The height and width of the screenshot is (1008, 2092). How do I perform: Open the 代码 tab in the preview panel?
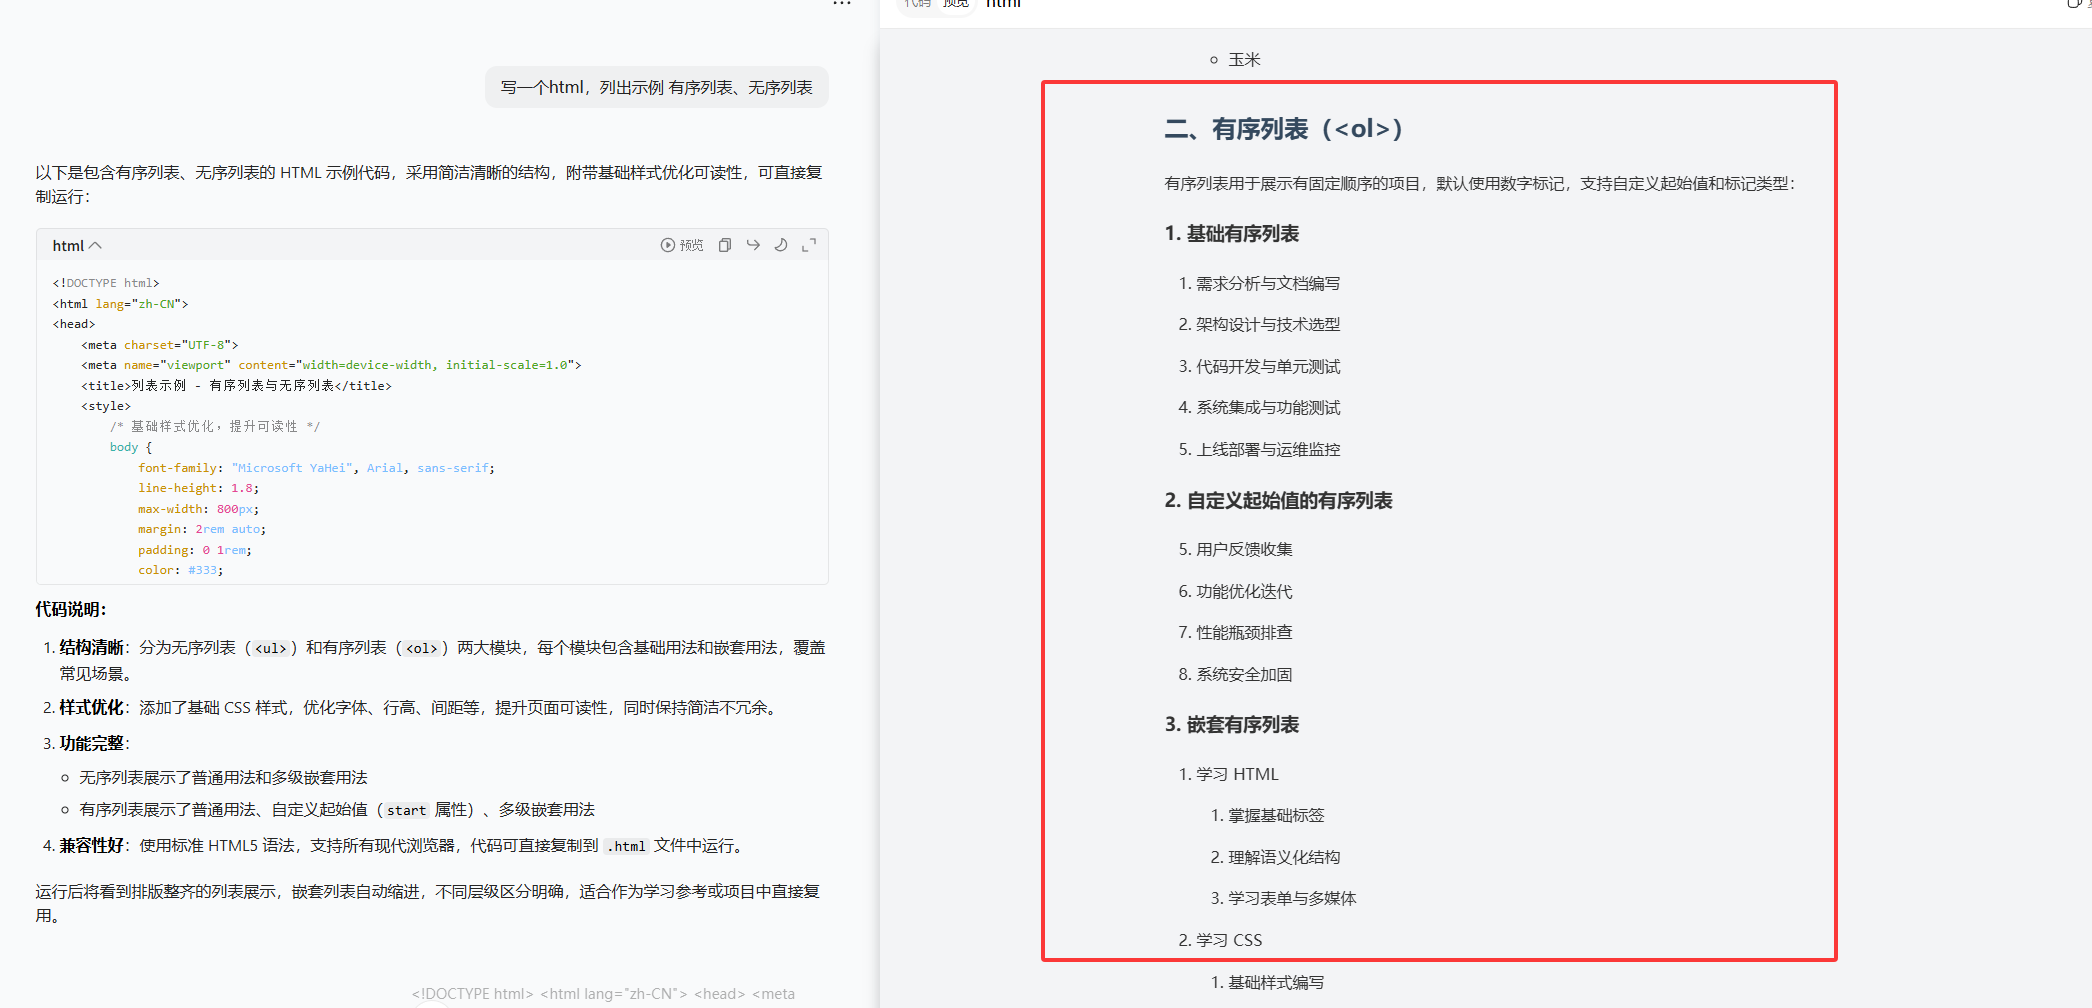(915, 4)
